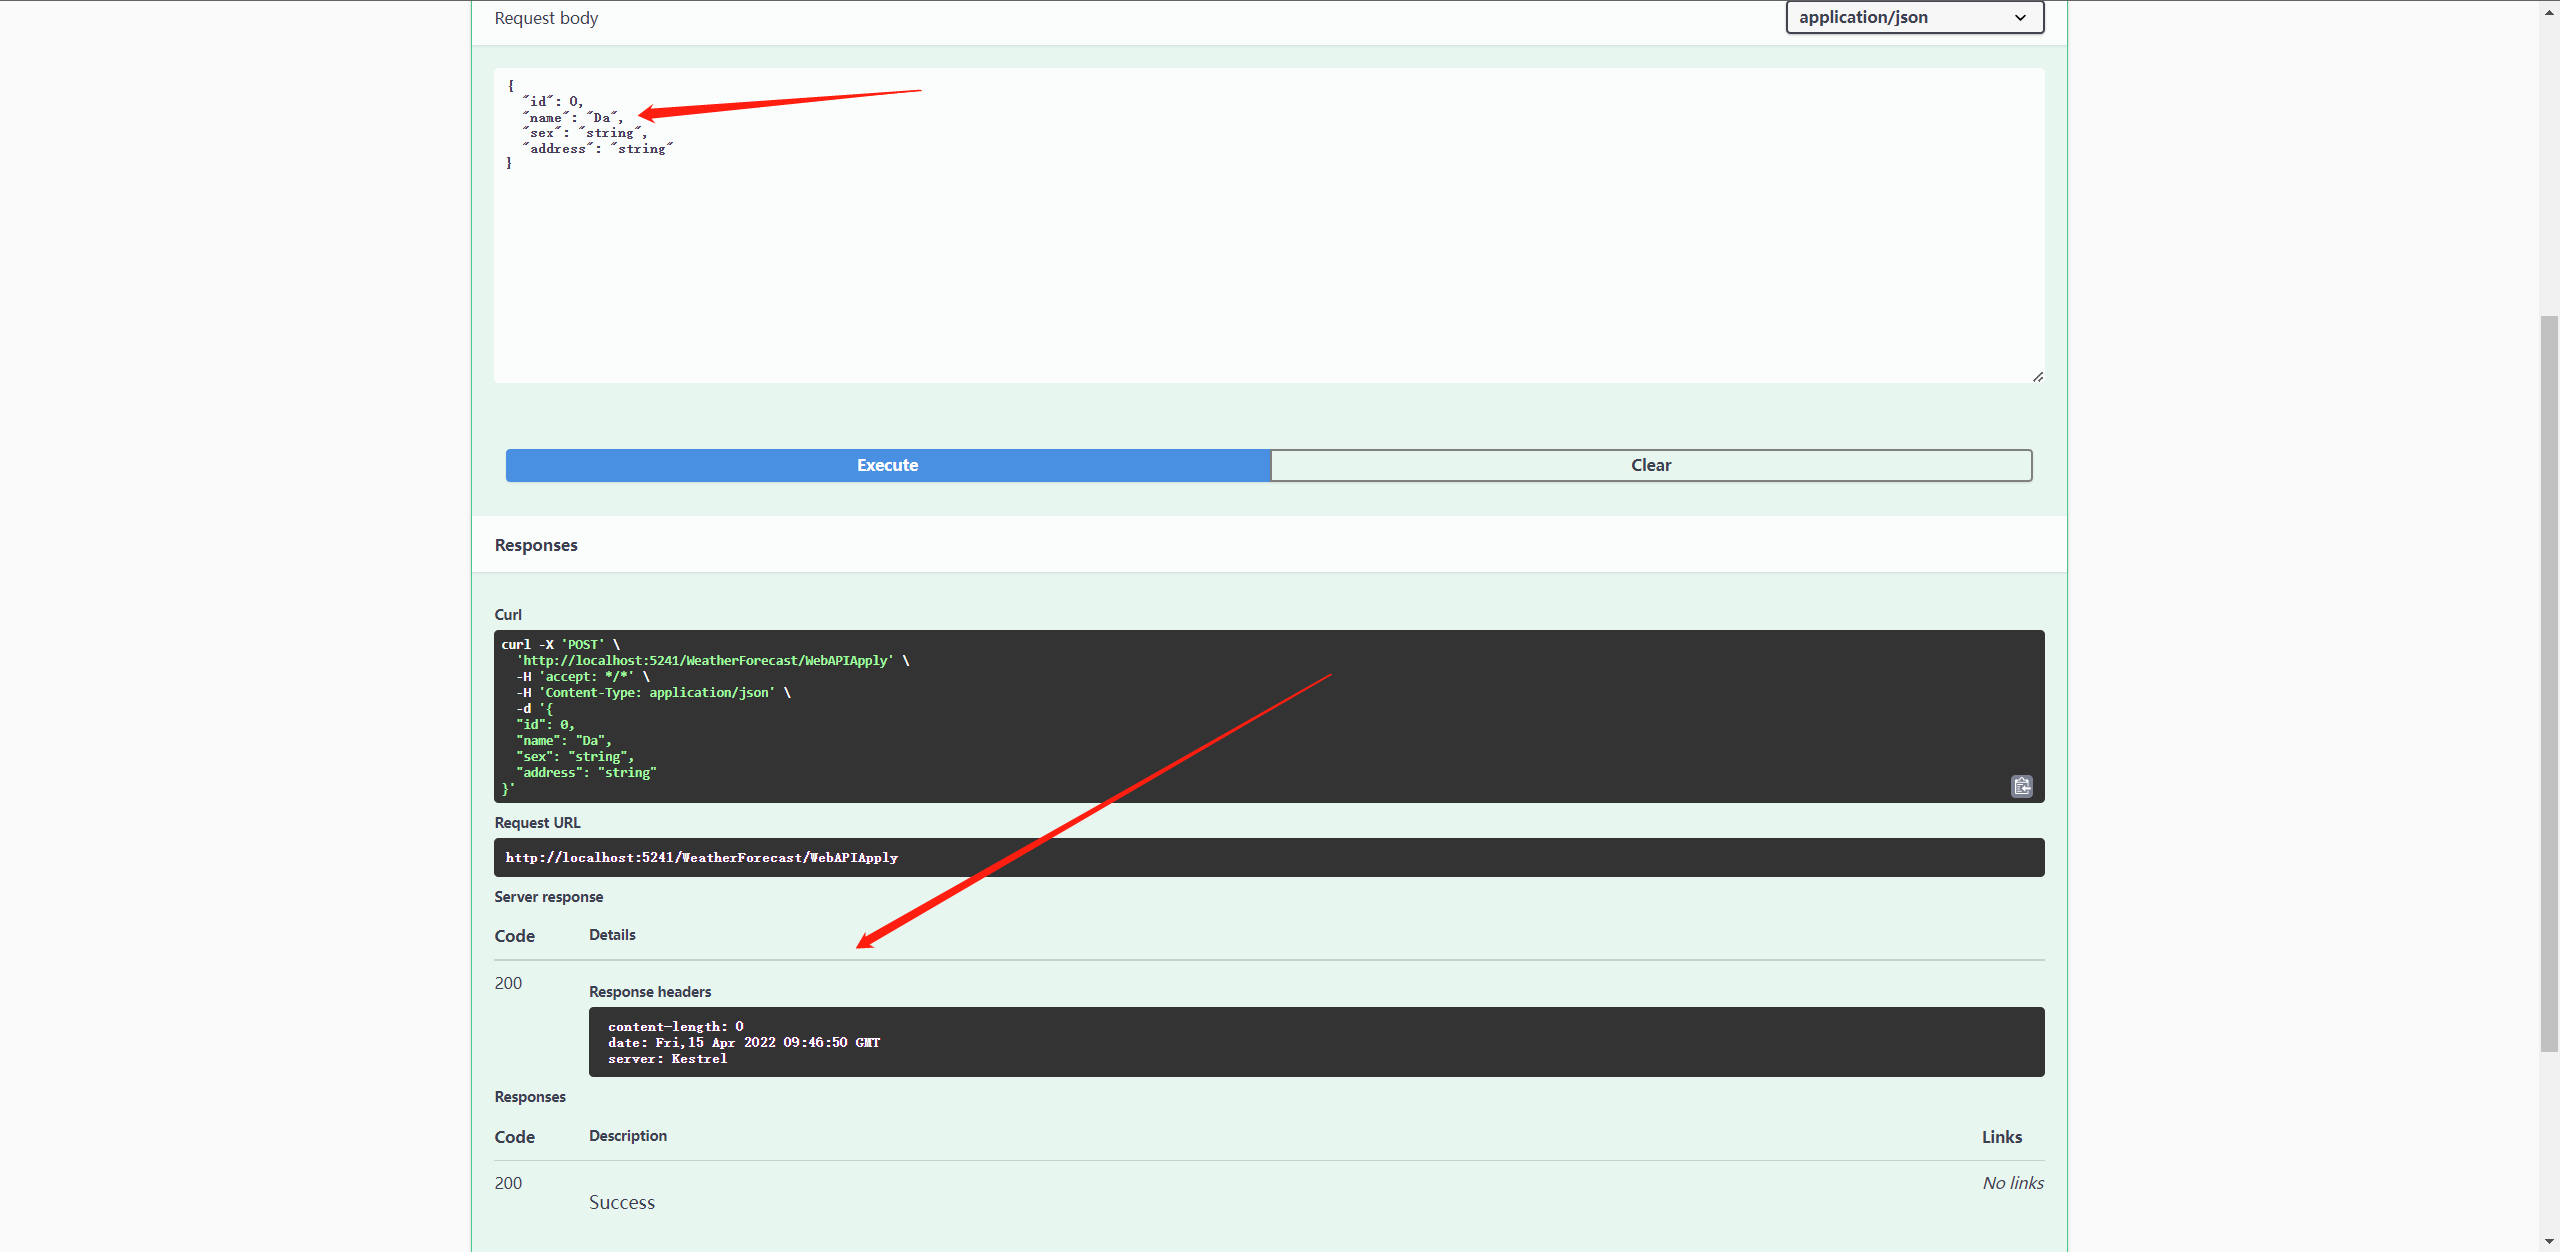Click the Request body label
2560x1252 pixels.
tap(546, 18)
